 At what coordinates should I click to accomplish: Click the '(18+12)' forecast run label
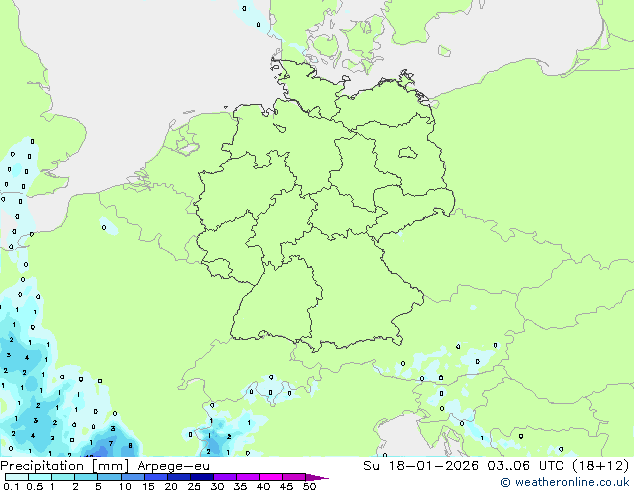600,466
